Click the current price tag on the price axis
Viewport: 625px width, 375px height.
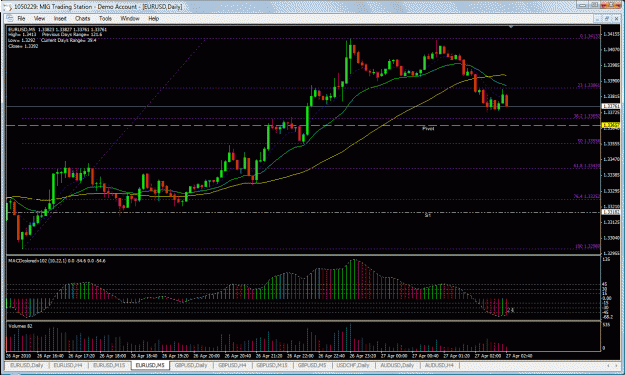[610, 106]
